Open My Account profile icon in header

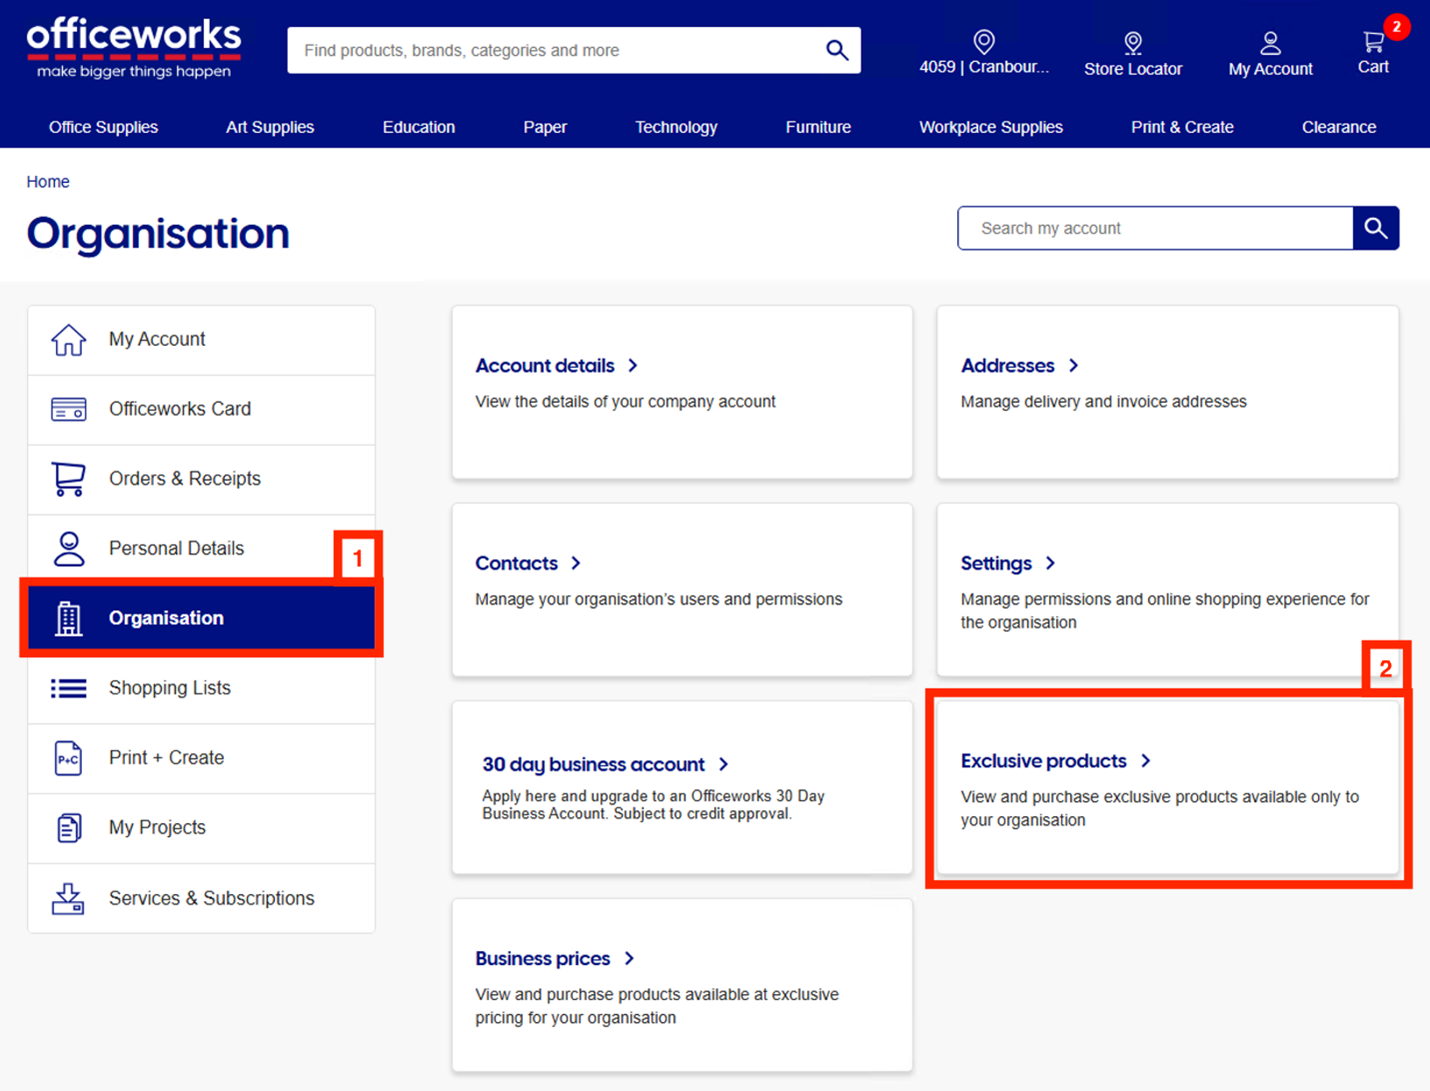pos(1270,43)
